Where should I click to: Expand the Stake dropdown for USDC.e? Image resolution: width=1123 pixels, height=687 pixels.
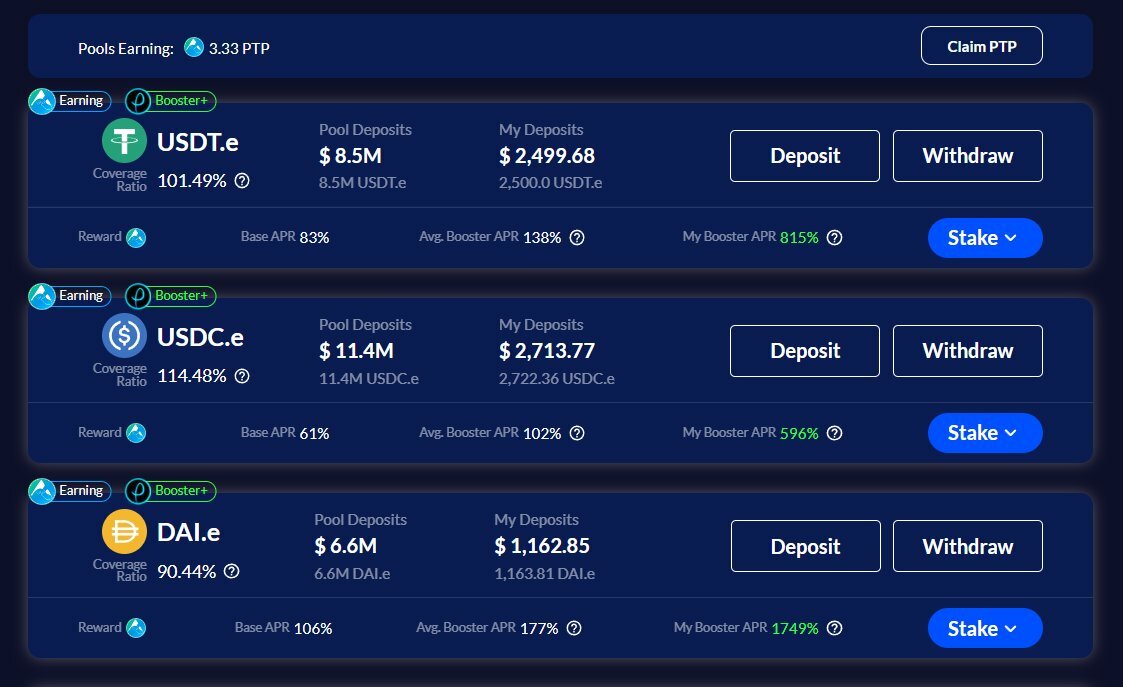[x=985, y=433]
